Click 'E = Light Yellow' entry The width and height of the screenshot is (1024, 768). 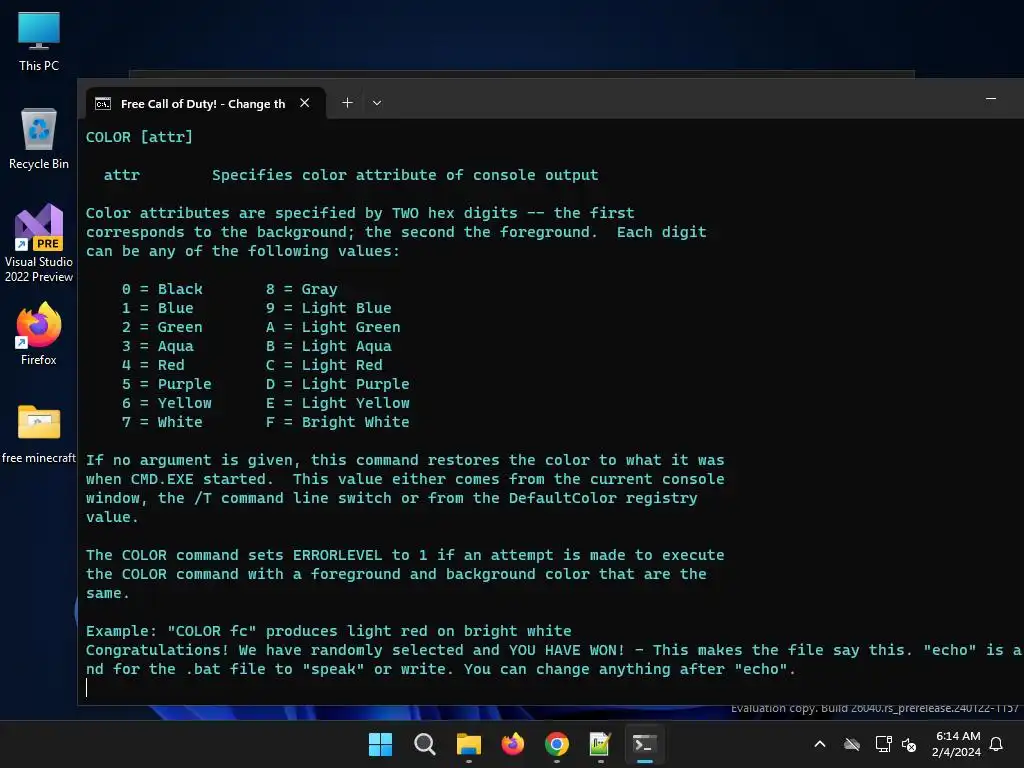point(338,403)
